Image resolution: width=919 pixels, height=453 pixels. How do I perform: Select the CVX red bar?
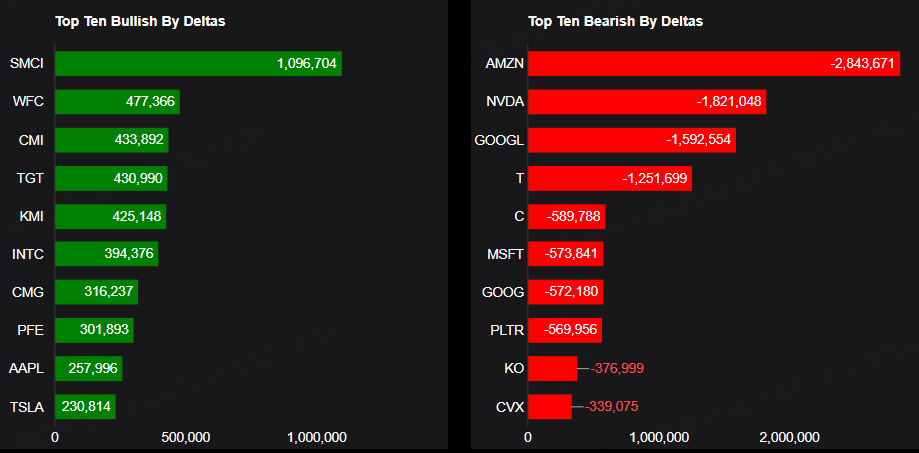pos(550,406)
